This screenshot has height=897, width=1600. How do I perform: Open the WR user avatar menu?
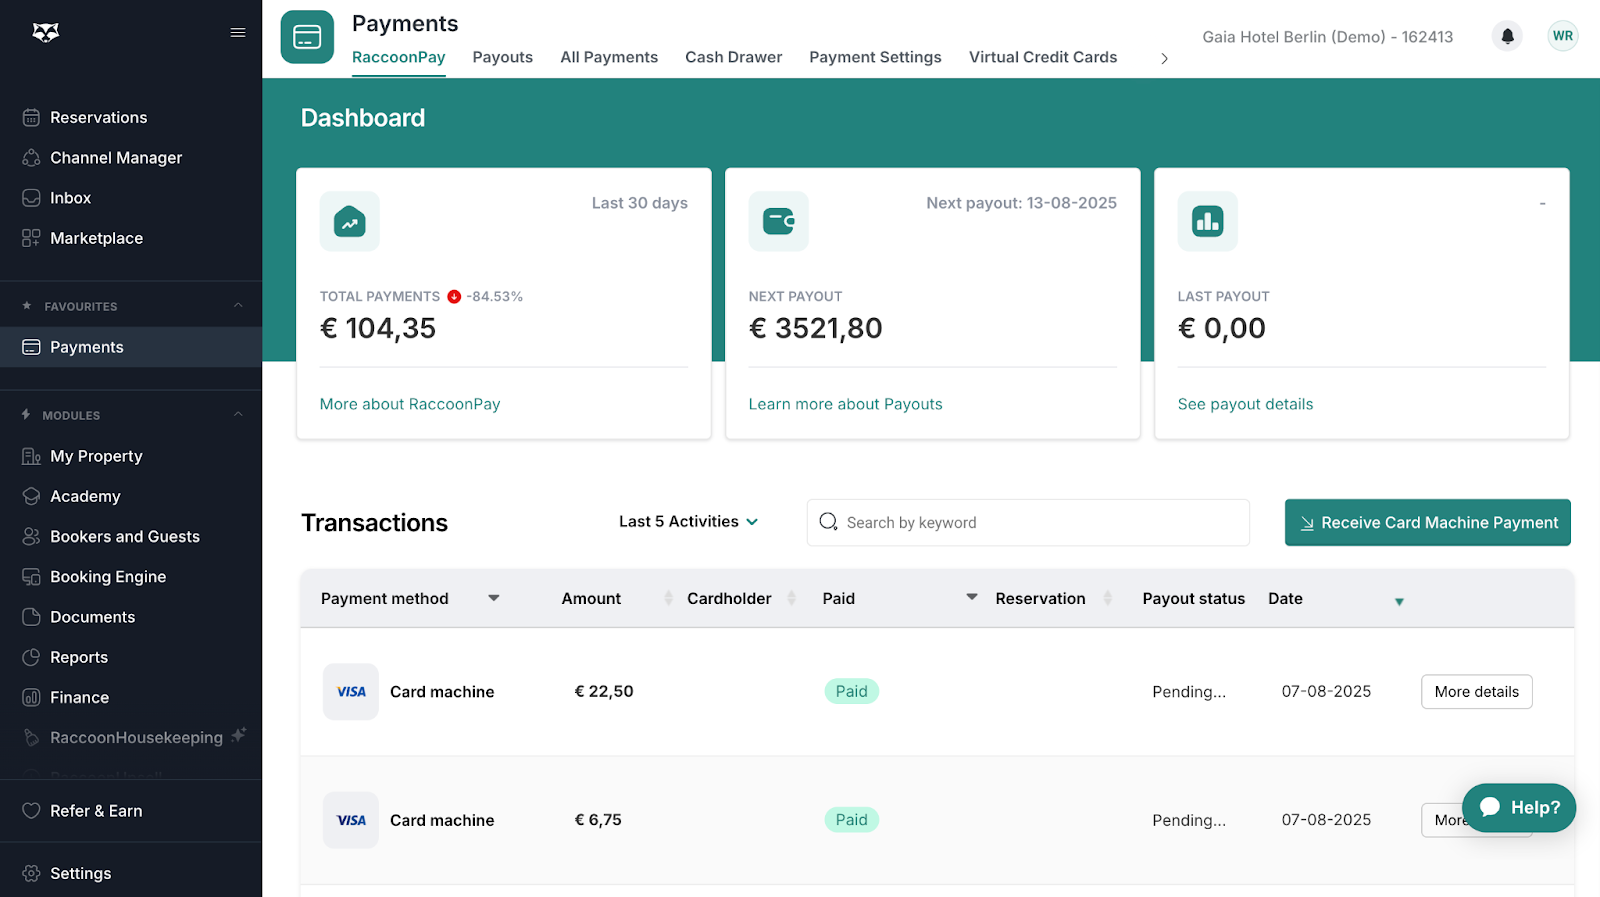tap(1562, 36)
